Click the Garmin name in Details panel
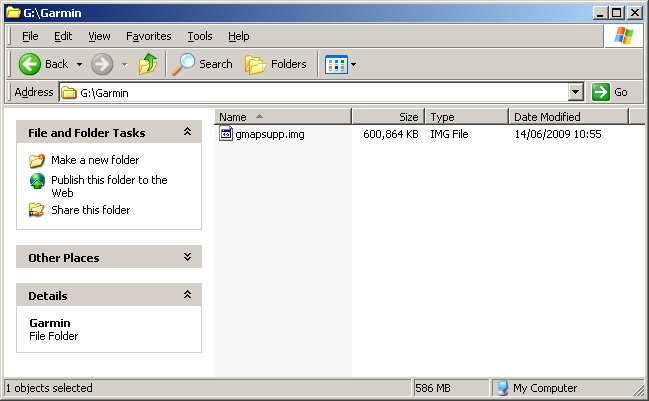The width and height of the screenshot is (649, 401). 50,323
